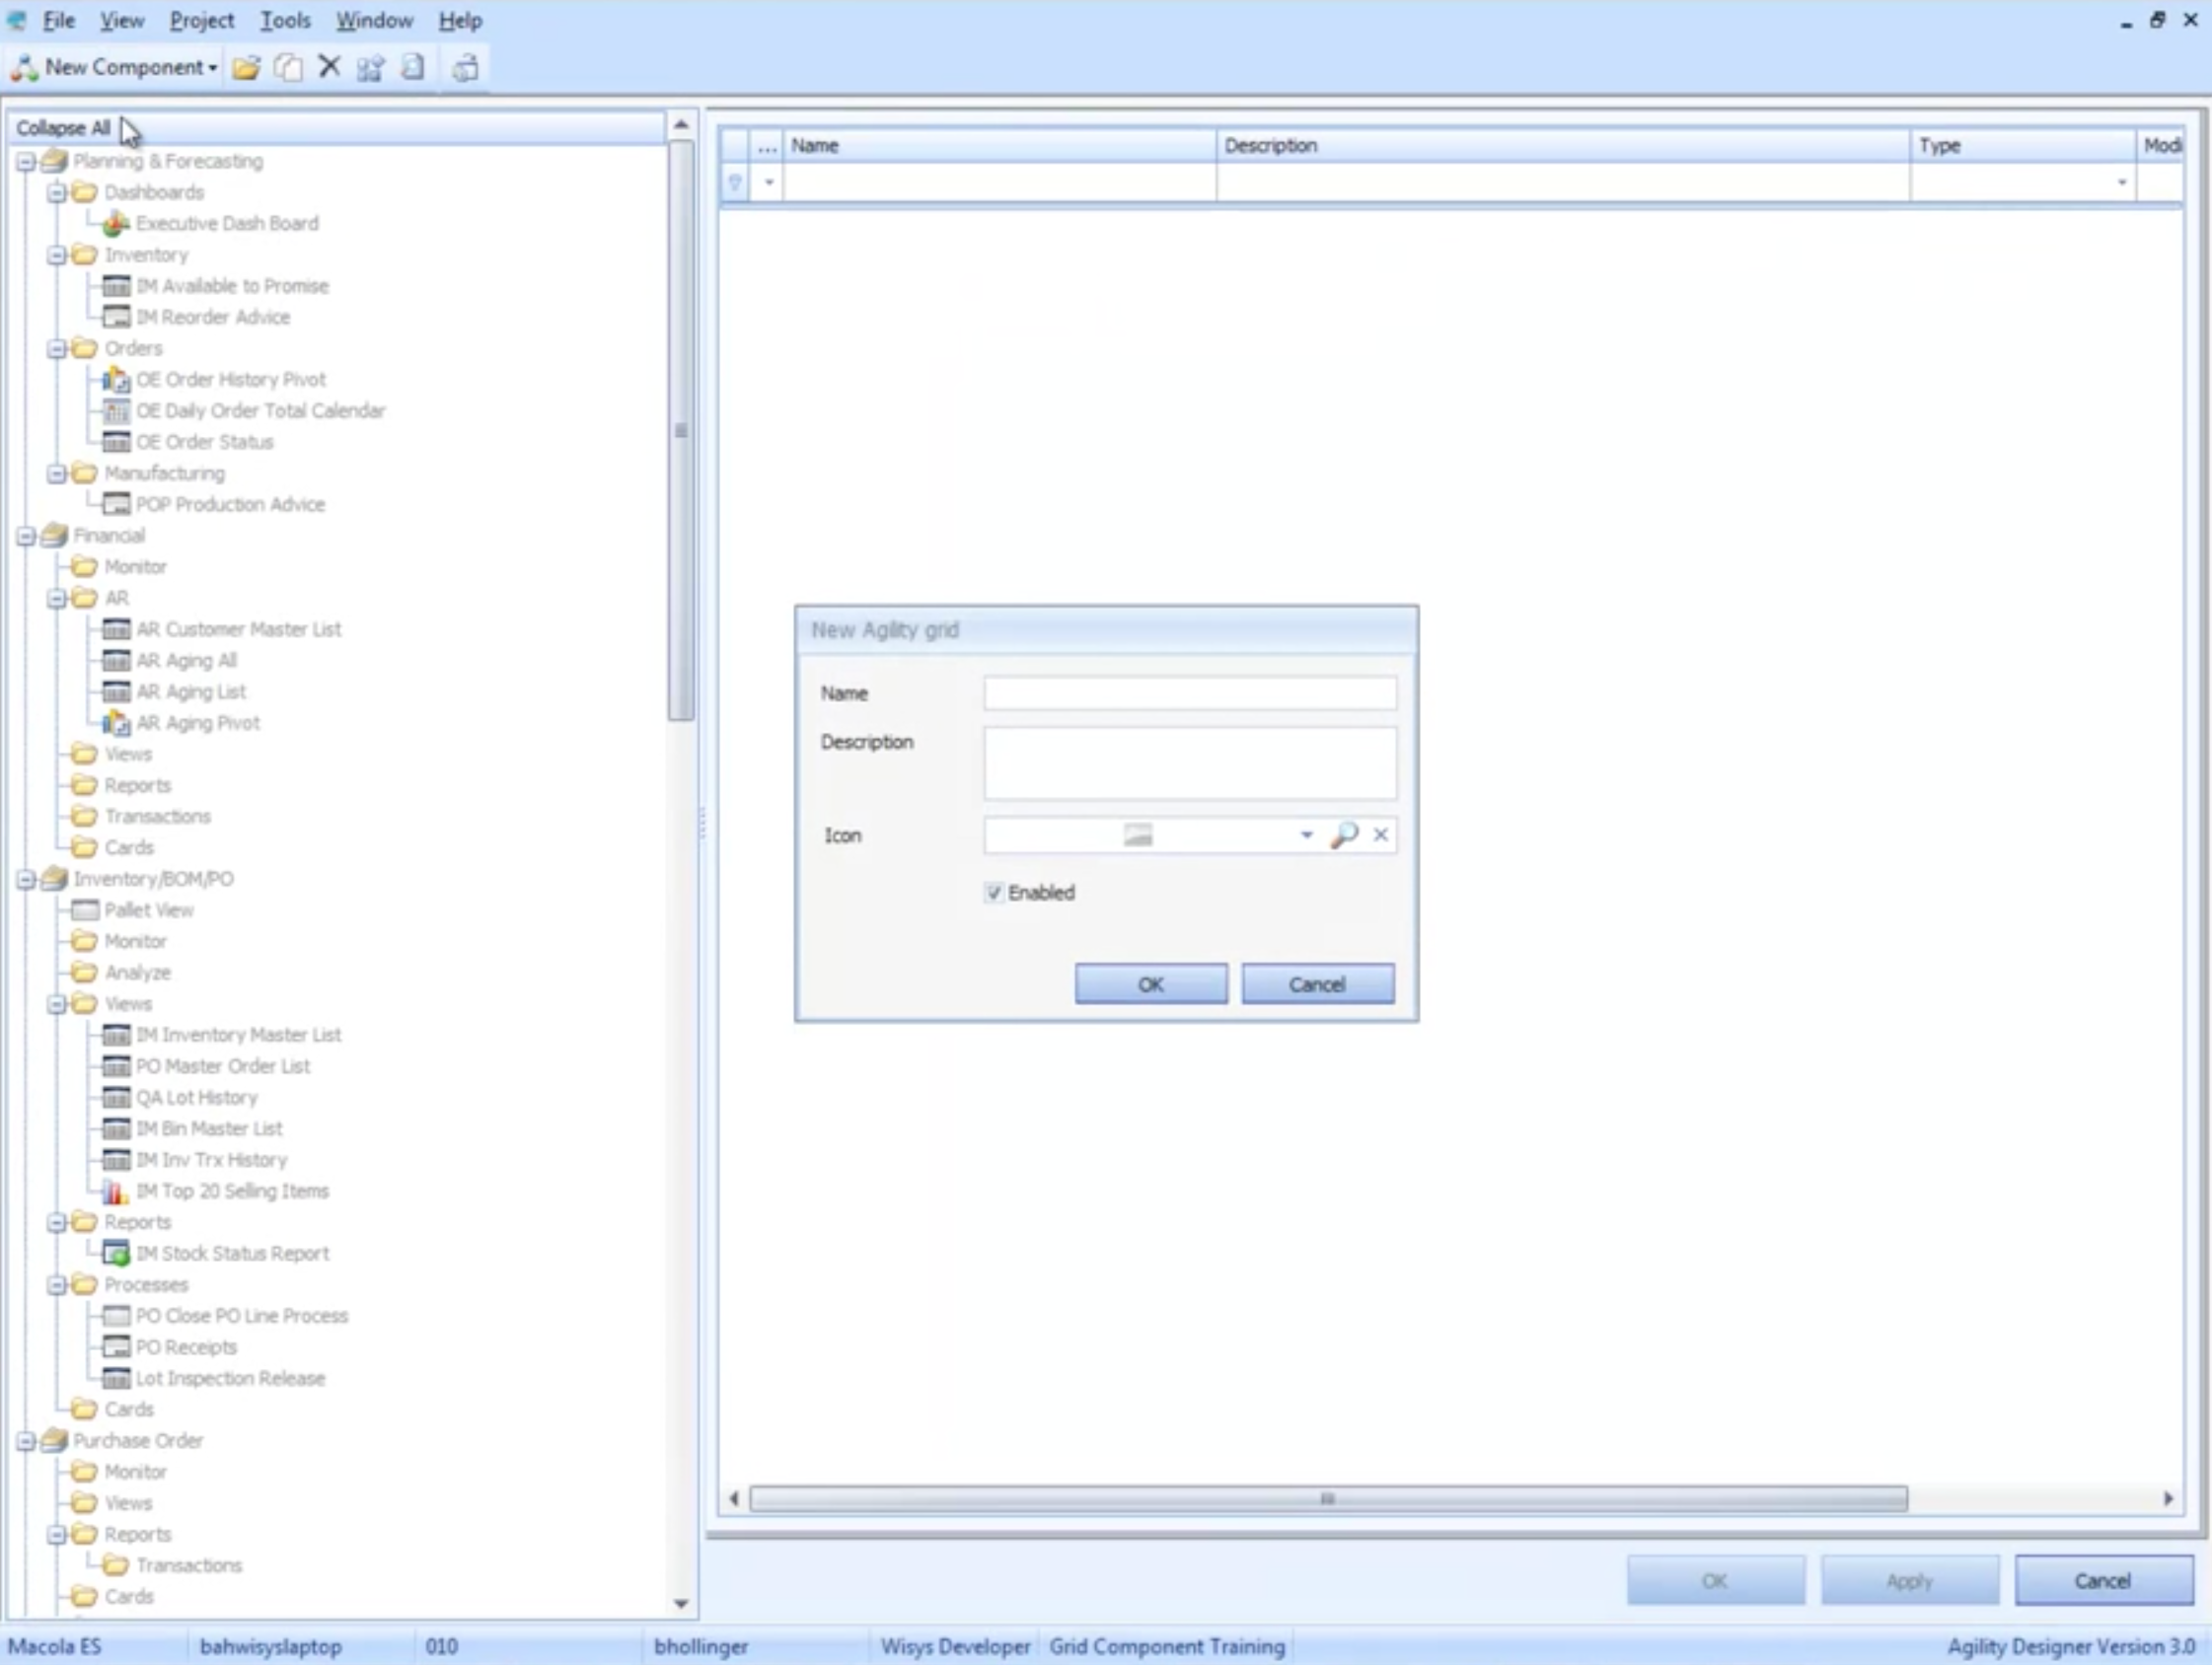Click the copy pages toolbar icon

(x=288, y=68)
